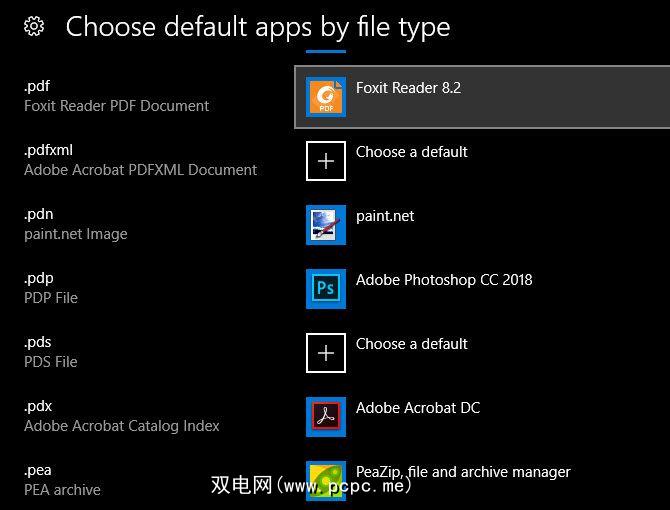670x510 pixels.
Task: Select the .pdx extension text
Action: point(38,406)
